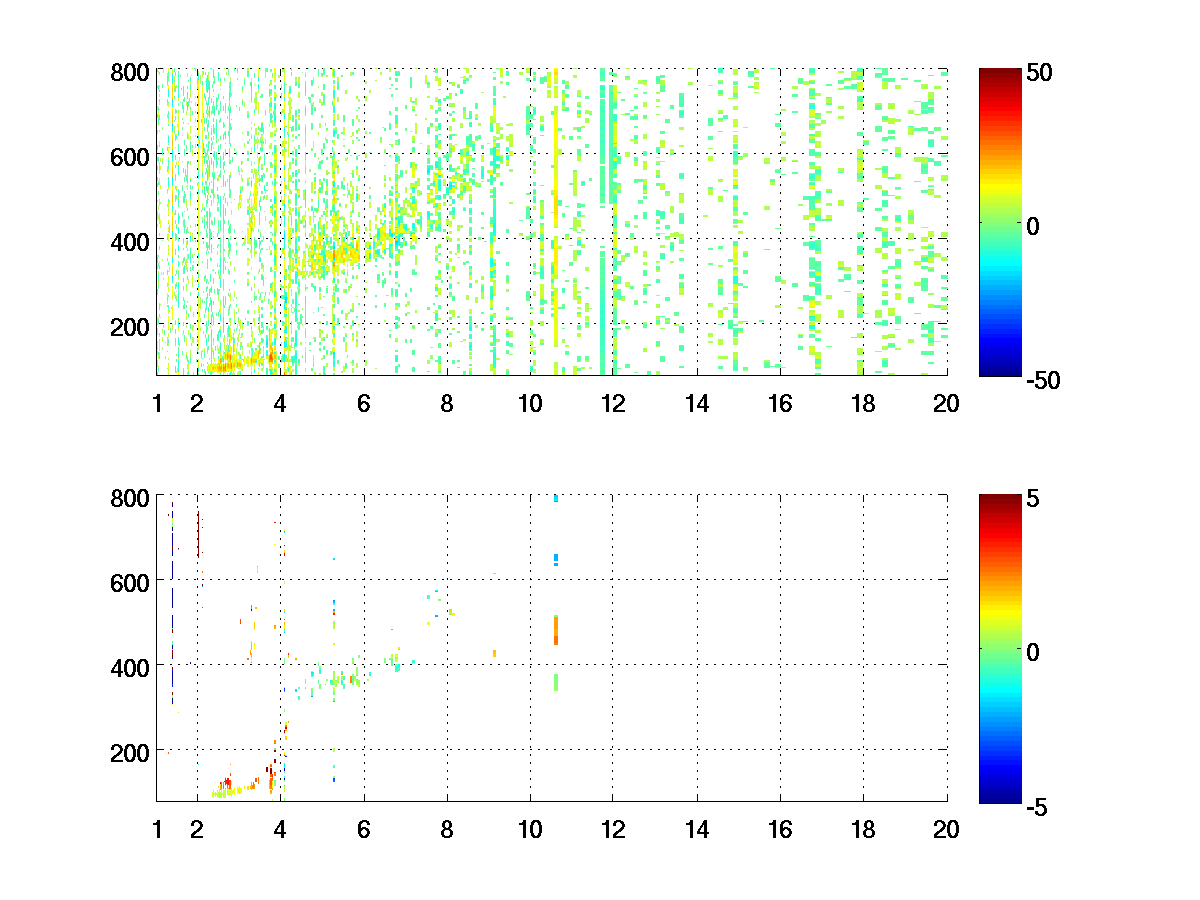
Task: Click the top spectrogram plot area
Action: point(552,222)
